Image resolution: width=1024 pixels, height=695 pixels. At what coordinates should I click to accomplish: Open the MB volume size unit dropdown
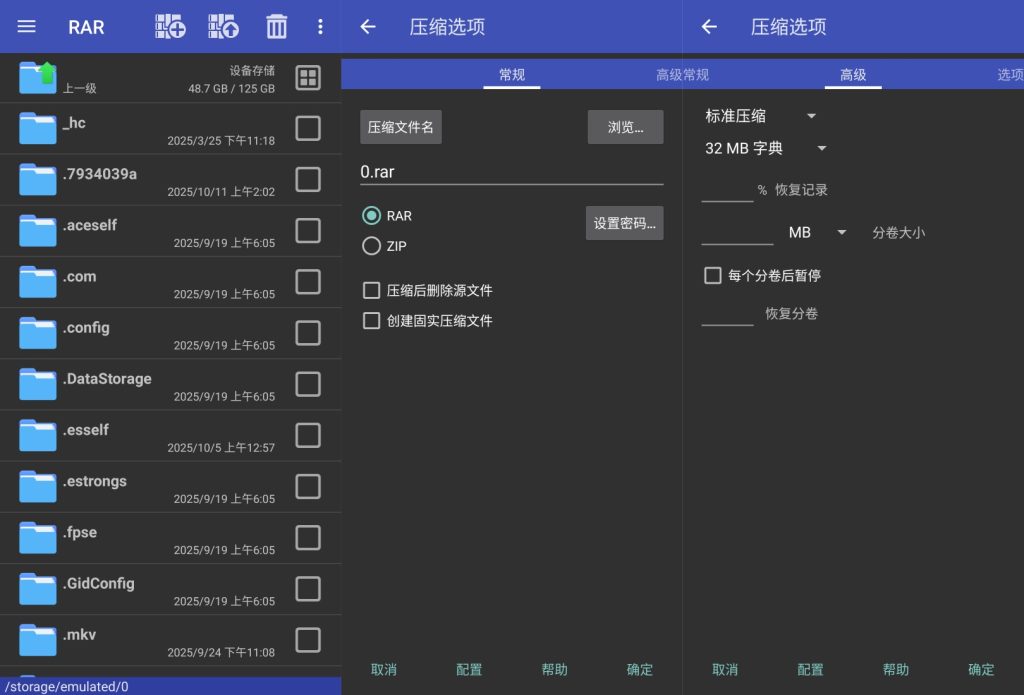pos(816,232)
